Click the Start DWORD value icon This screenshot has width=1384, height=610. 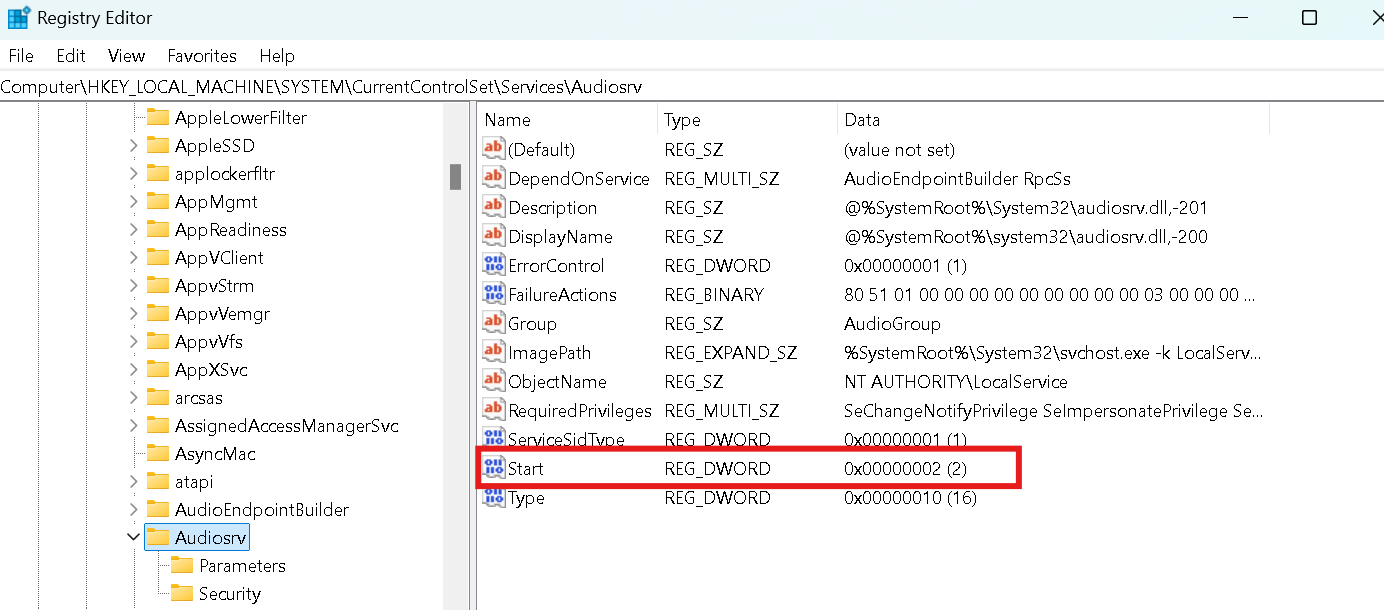point(494,468)
